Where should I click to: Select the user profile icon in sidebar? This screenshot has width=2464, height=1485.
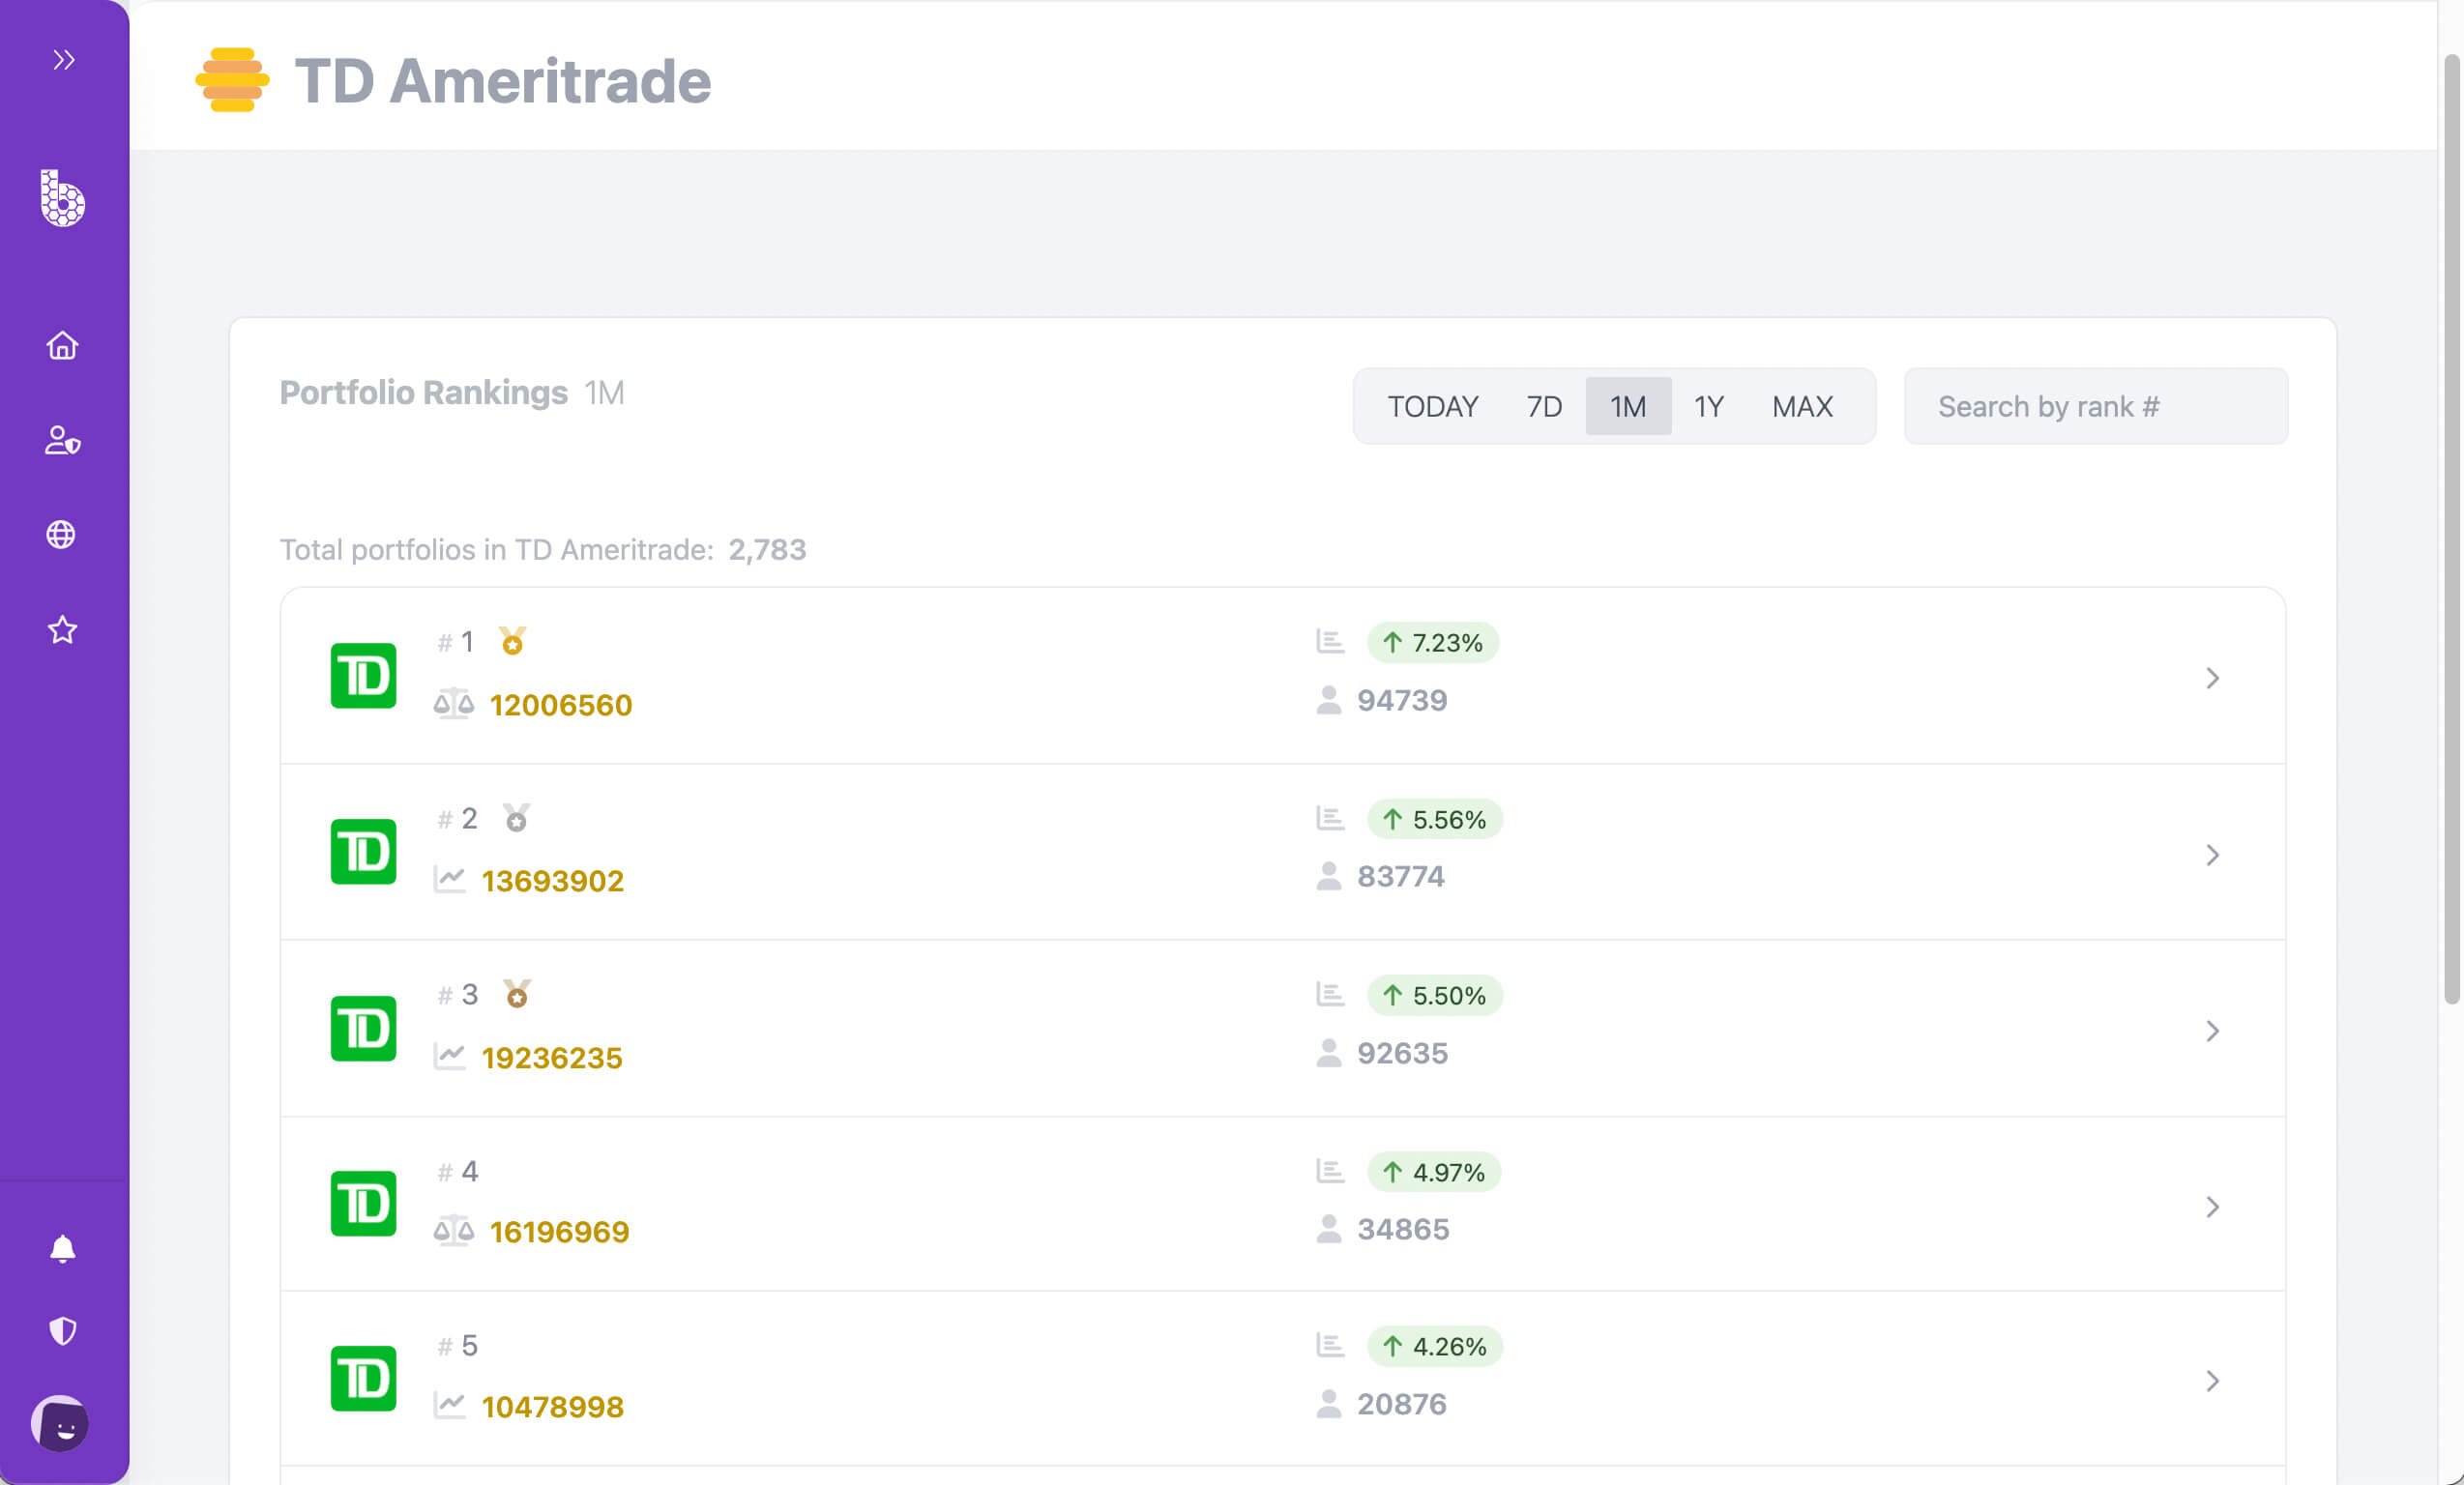tap(62, 442)
